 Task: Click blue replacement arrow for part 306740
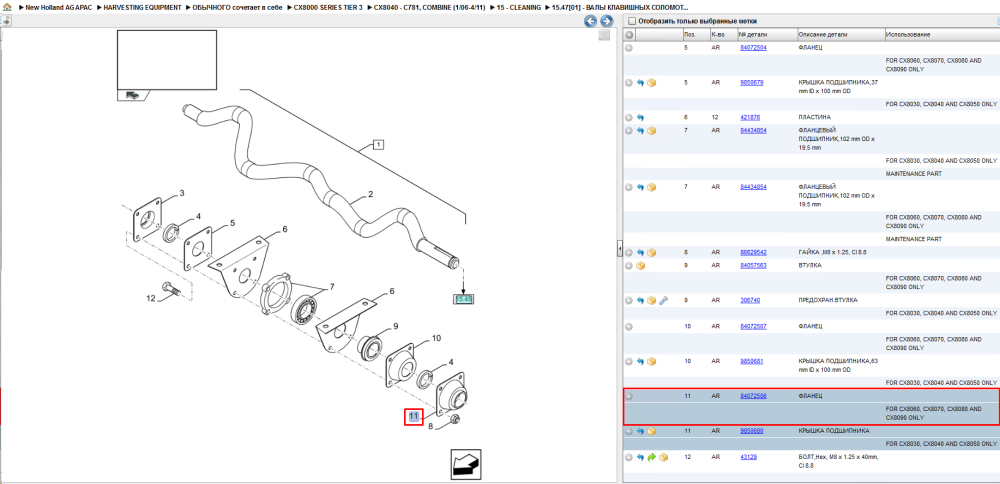(640, 300)
